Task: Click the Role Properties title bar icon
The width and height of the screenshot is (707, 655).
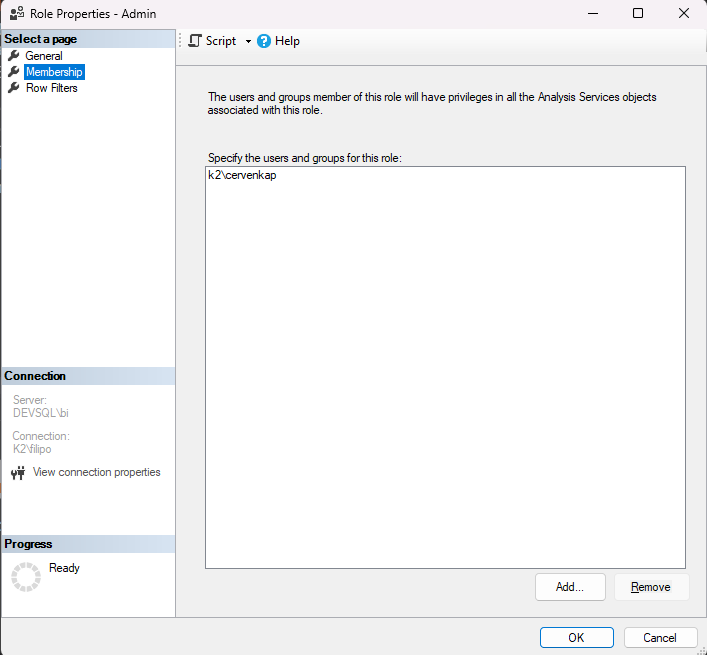Action: click(17, 14)
